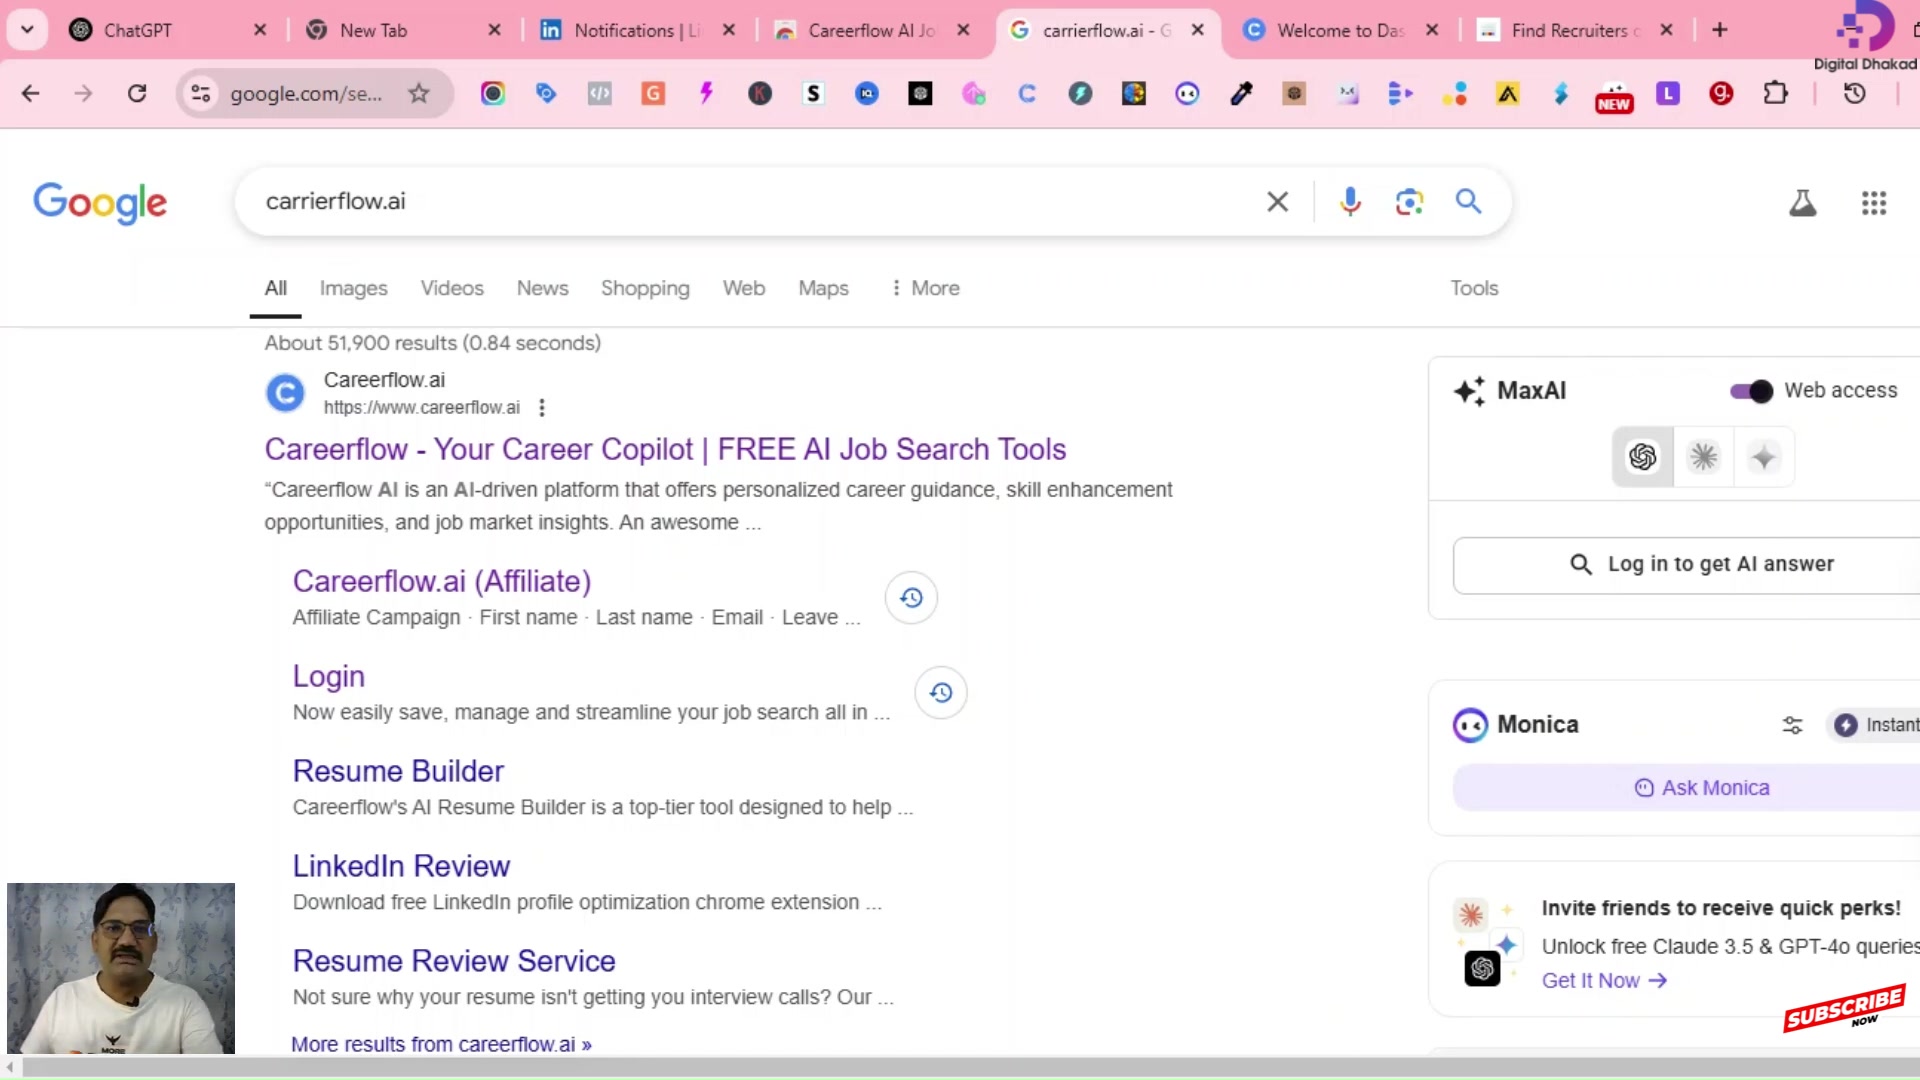Screen dimensions: 1920x1080
Task: Select Videos search filter
Action: [x=452, y=288]
